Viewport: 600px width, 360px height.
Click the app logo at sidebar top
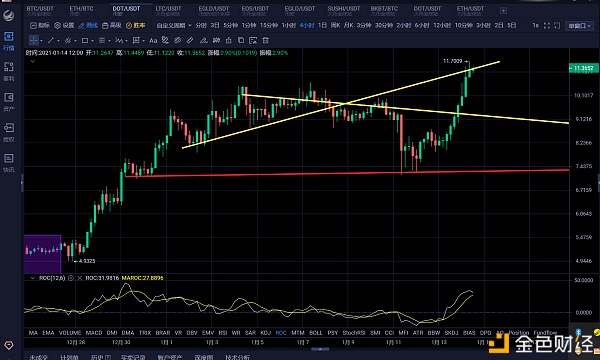[8, 15]
